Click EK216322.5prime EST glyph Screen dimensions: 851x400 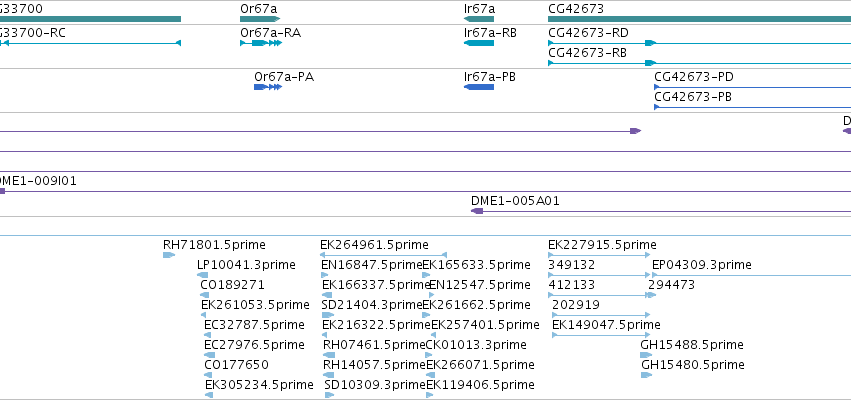coord(325,335)
